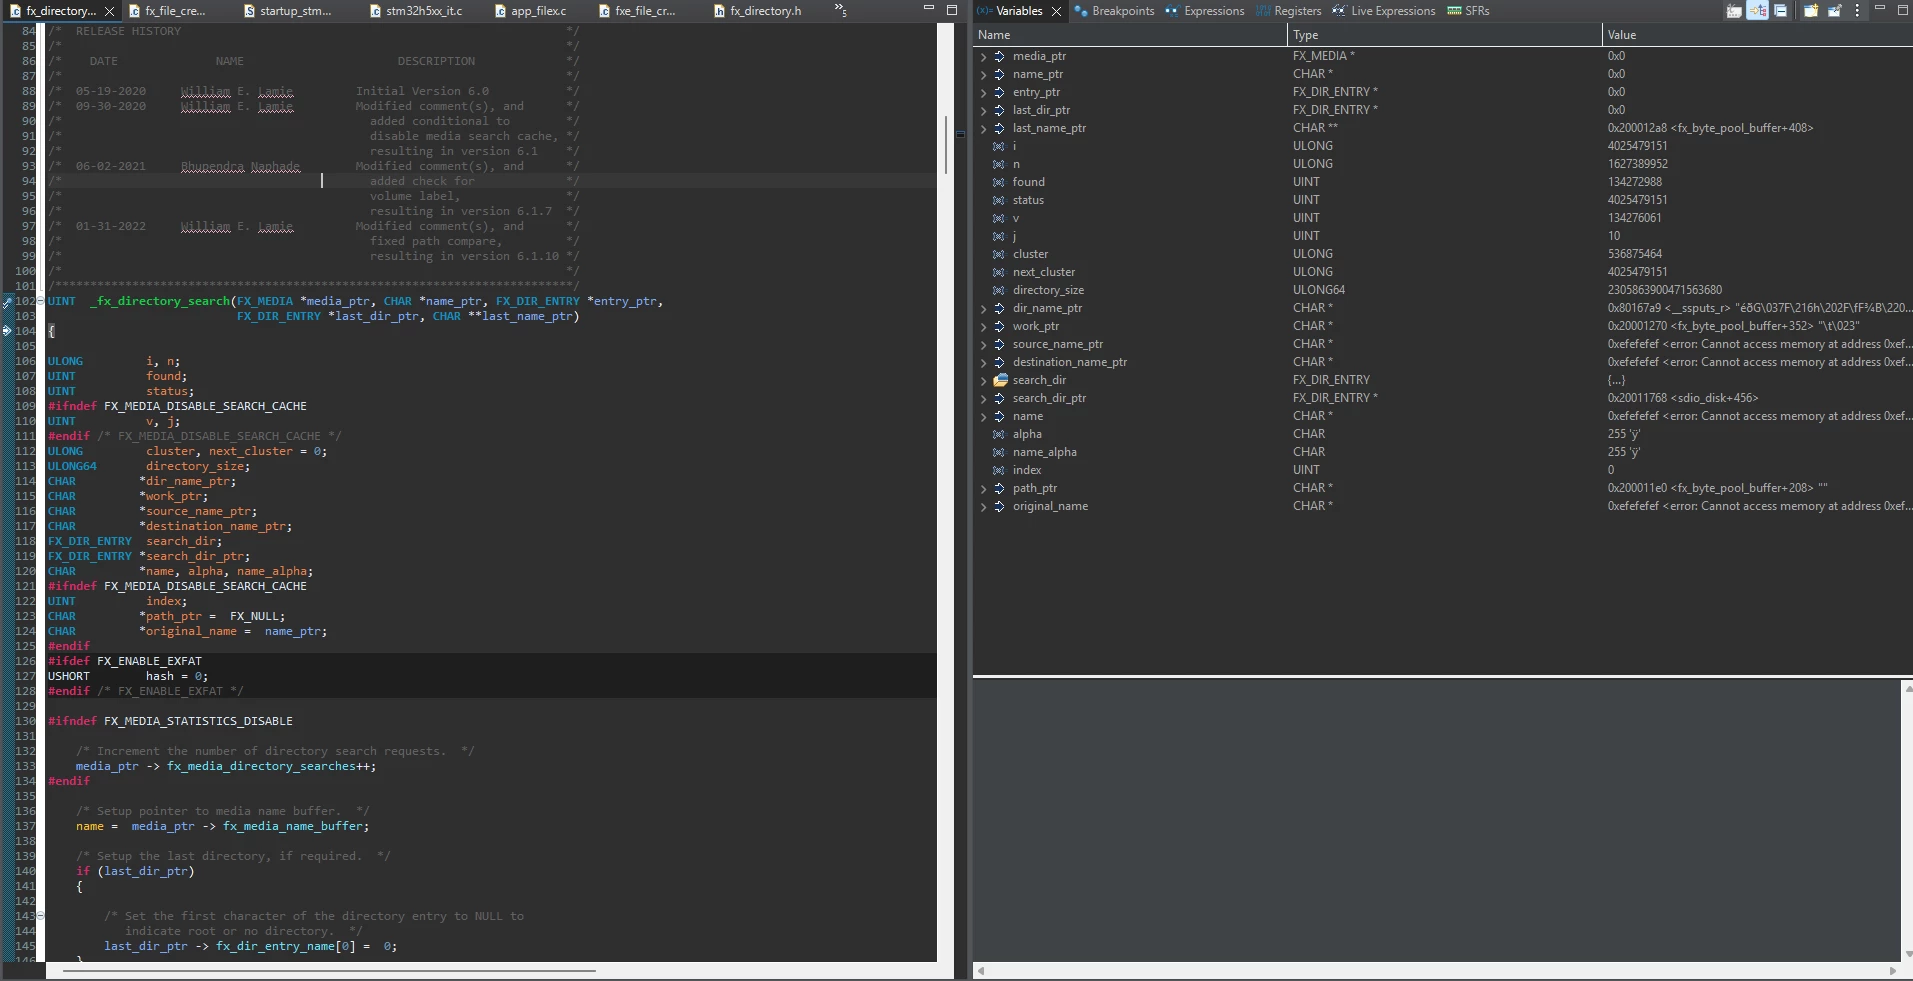Expand the media_ptr variable
The height and width of the screenshot is (981, 1913).
(983, 56)
